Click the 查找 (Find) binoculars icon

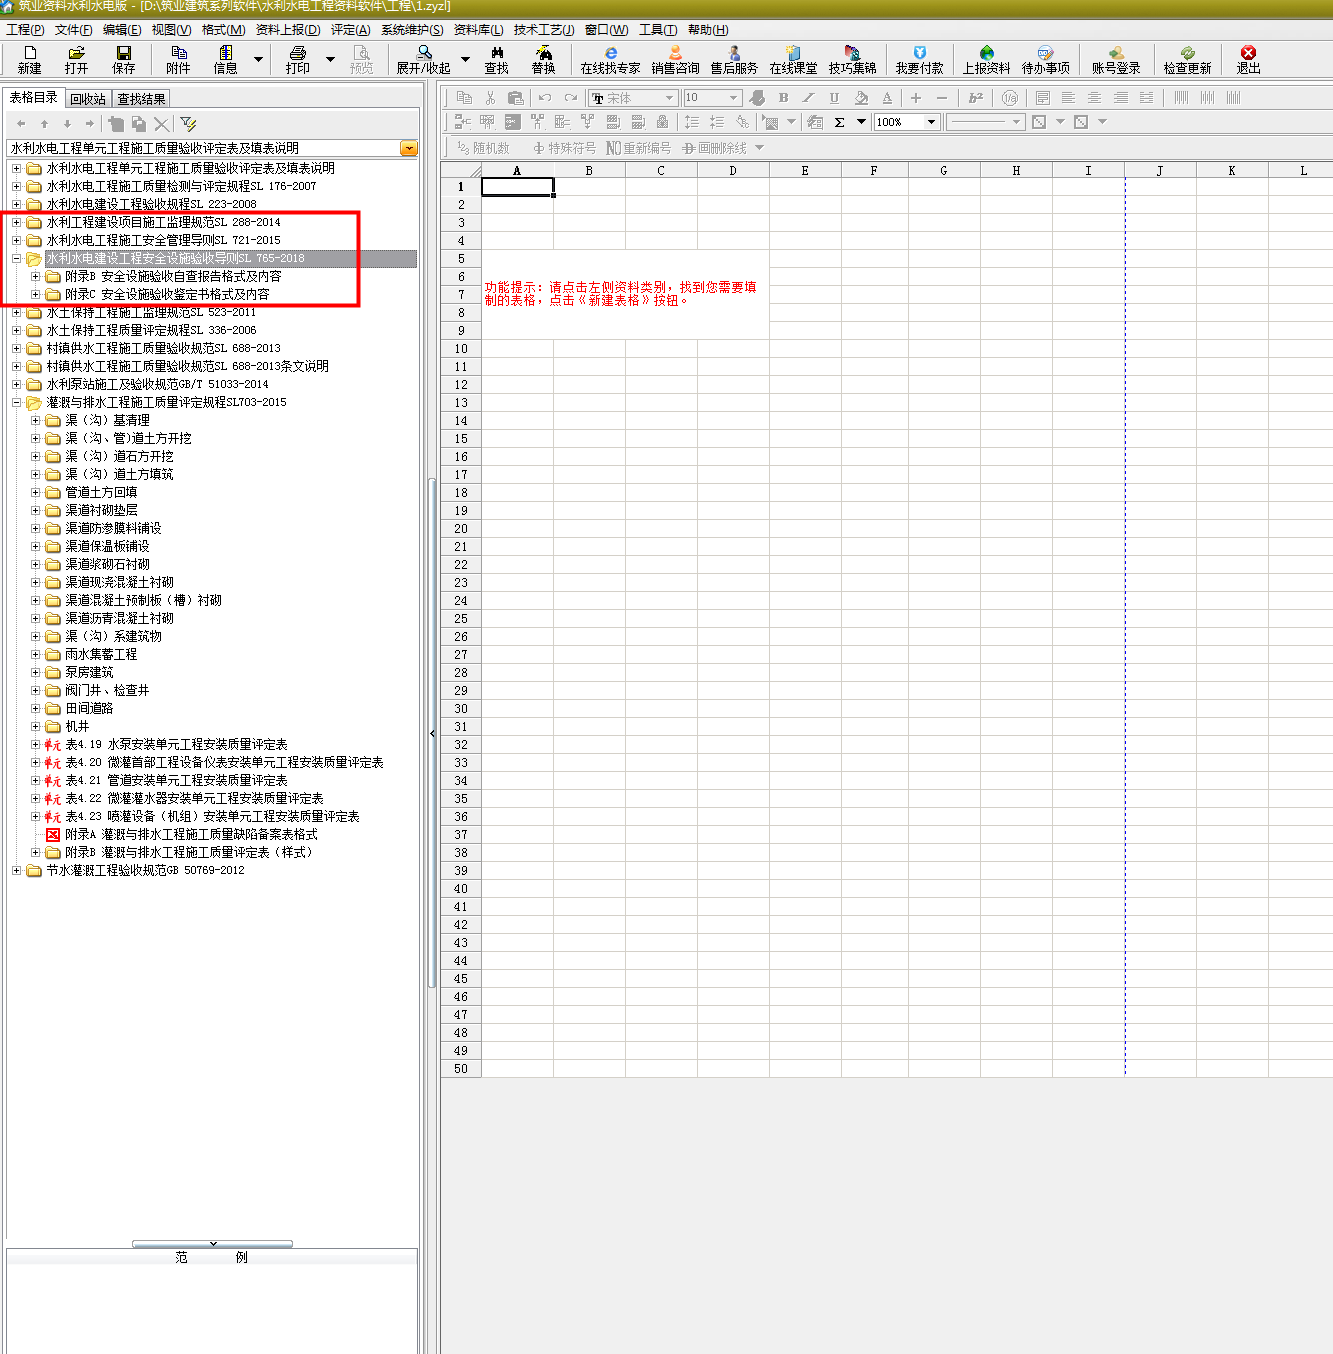pos(497,60)
